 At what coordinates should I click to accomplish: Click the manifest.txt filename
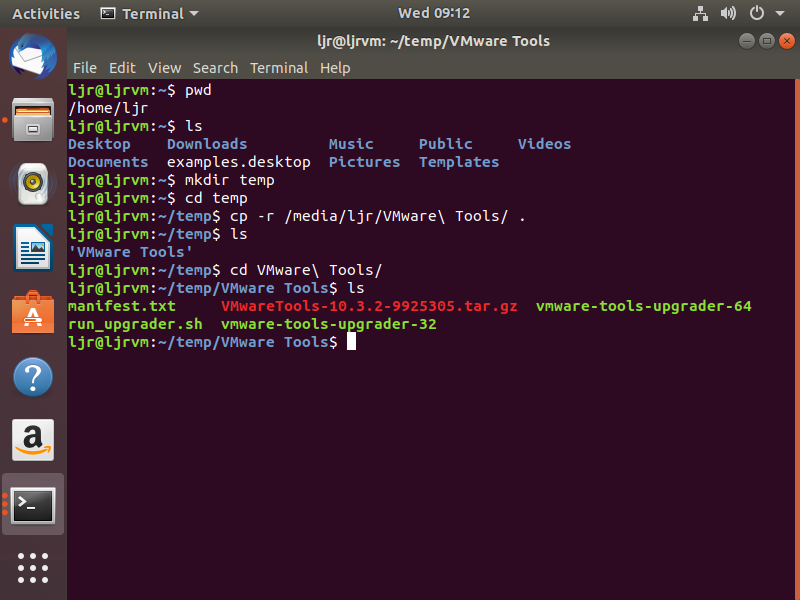tap(122, 306)
